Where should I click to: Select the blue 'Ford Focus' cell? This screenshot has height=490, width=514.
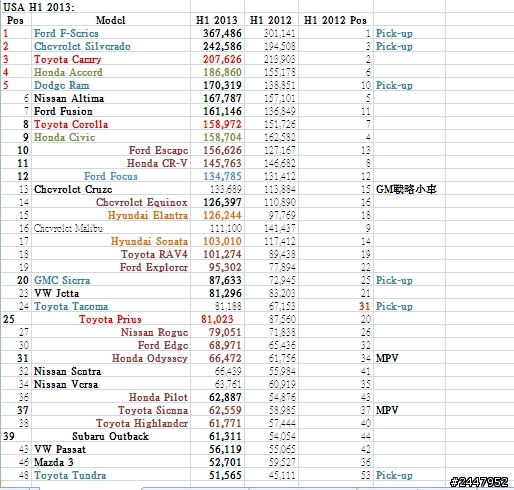tap(111, 176)
